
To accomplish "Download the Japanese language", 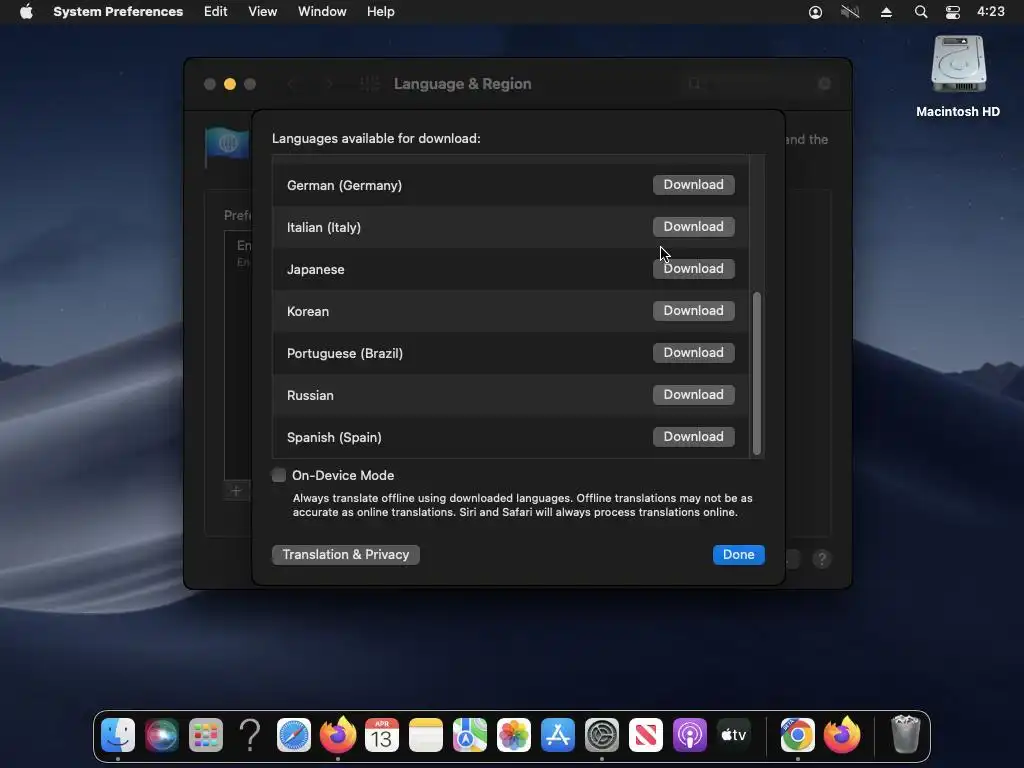I will coord(694,268).
